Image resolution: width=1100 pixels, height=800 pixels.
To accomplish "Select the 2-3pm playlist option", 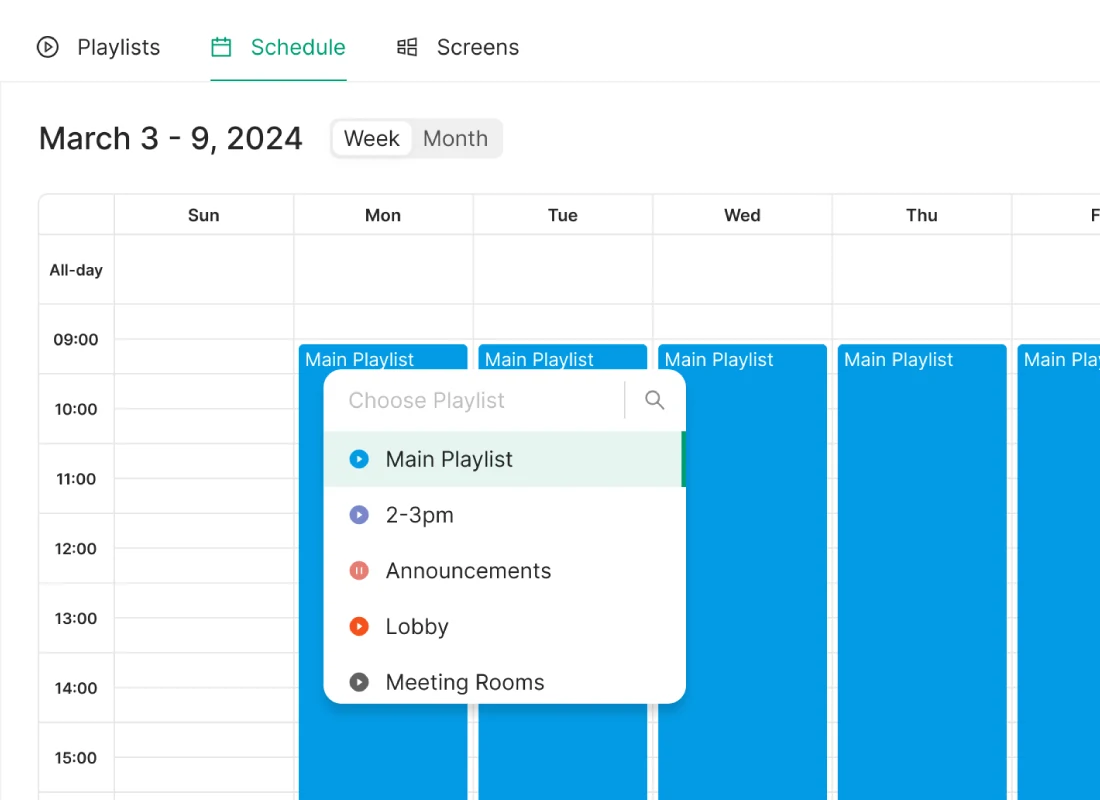I will [504, 514].
